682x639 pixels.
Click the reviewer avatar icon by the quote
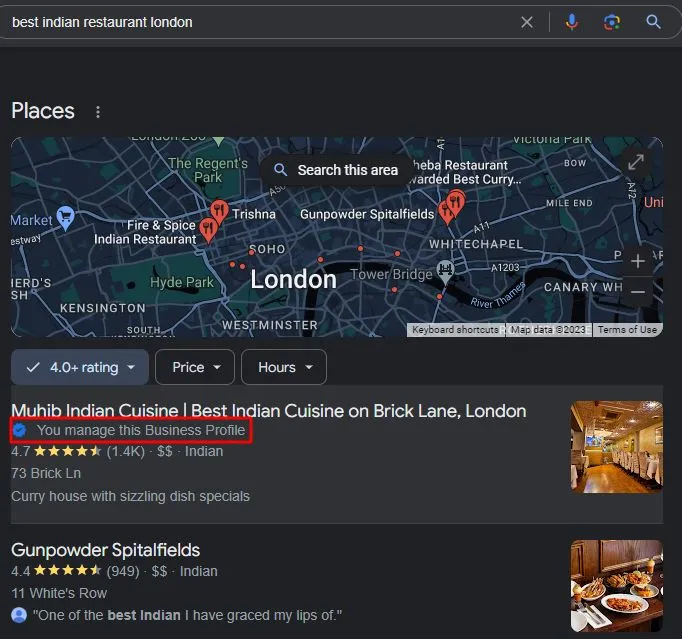pos(19,615)
